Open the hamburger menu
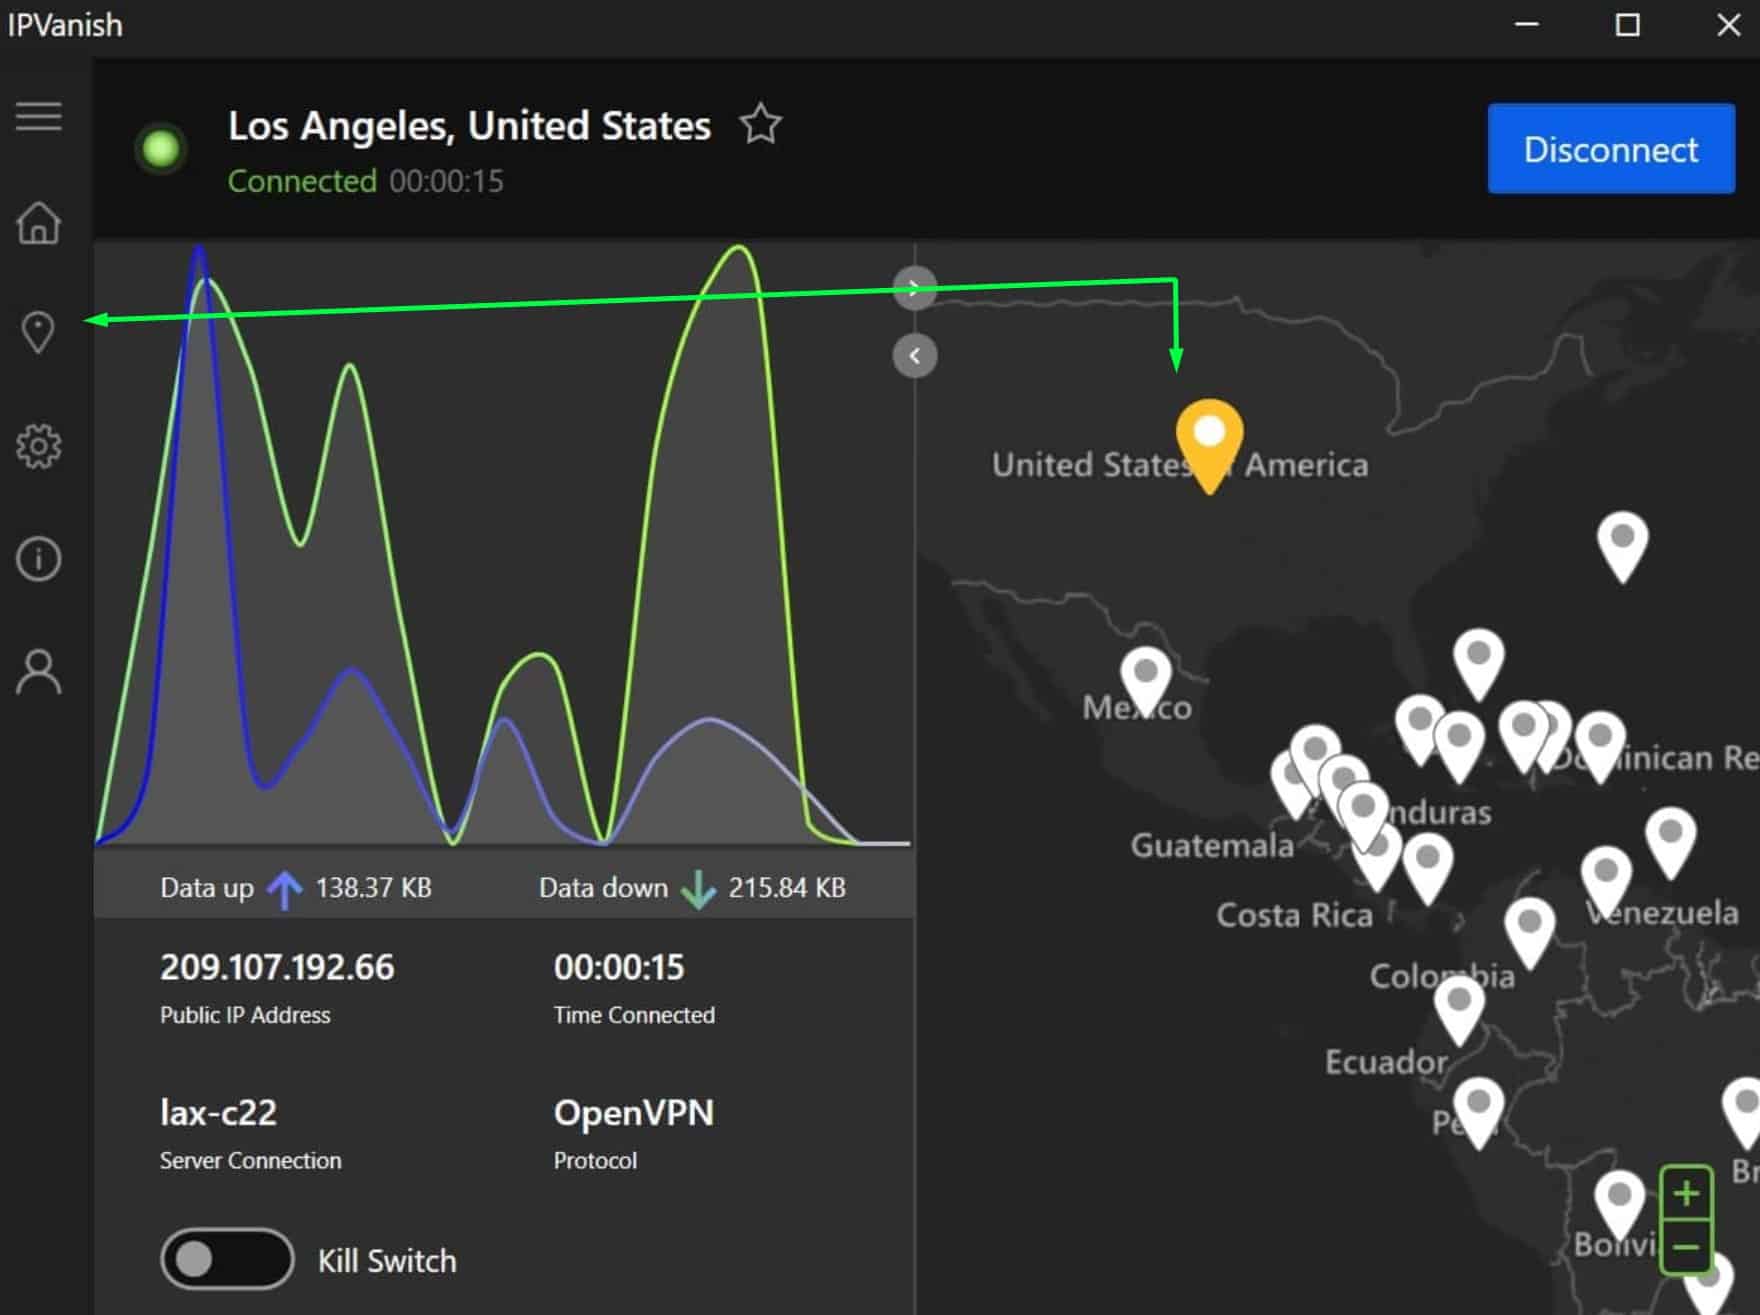The height and width of the screenshot is (1315, 1760). tap(38, 116)
